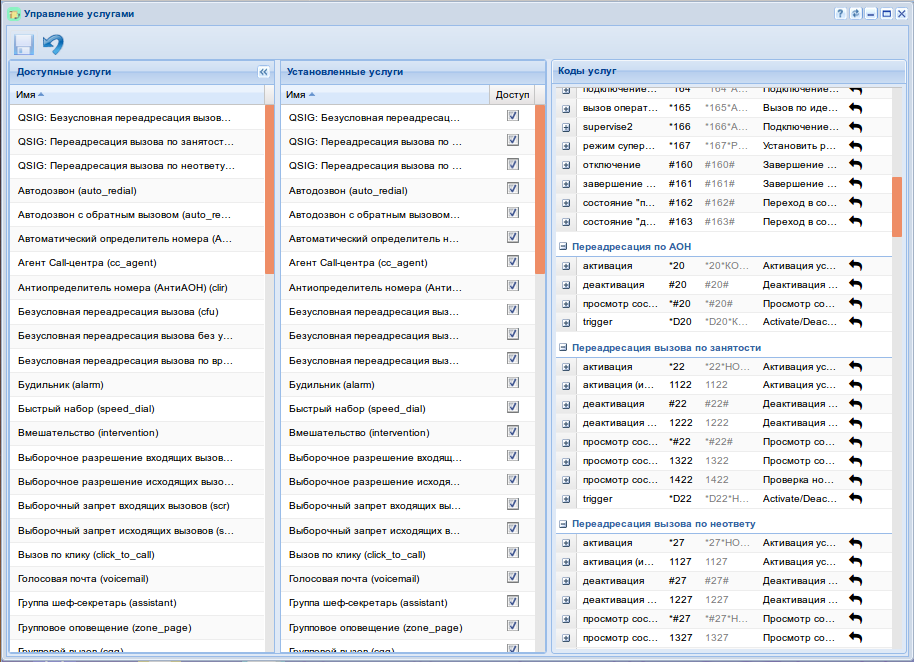The image size is (914, 662).
Task: Click the Доступ column header
Action: [512, 94]
